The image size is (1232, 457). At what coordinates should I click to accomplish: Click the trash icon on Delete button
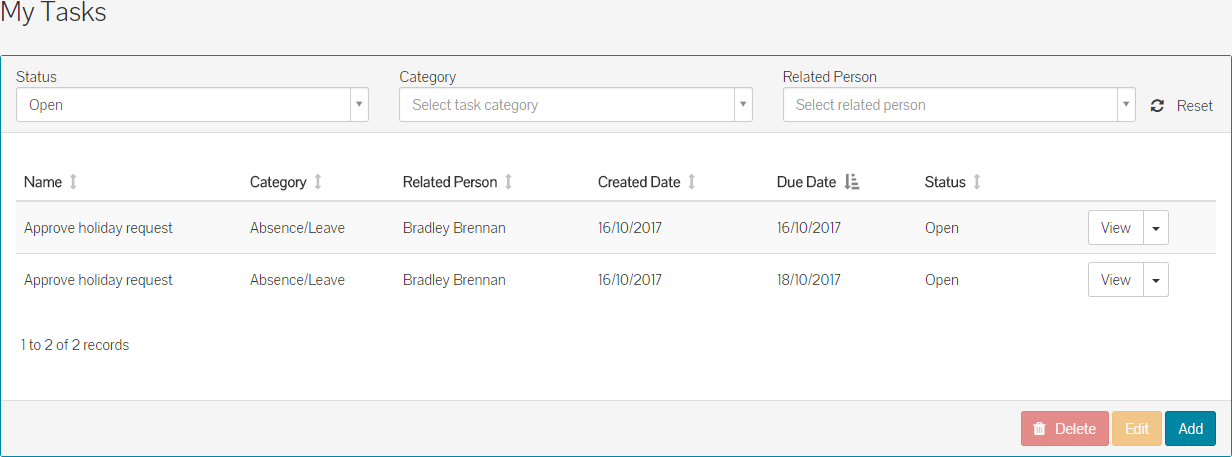tap(1039, 429)
